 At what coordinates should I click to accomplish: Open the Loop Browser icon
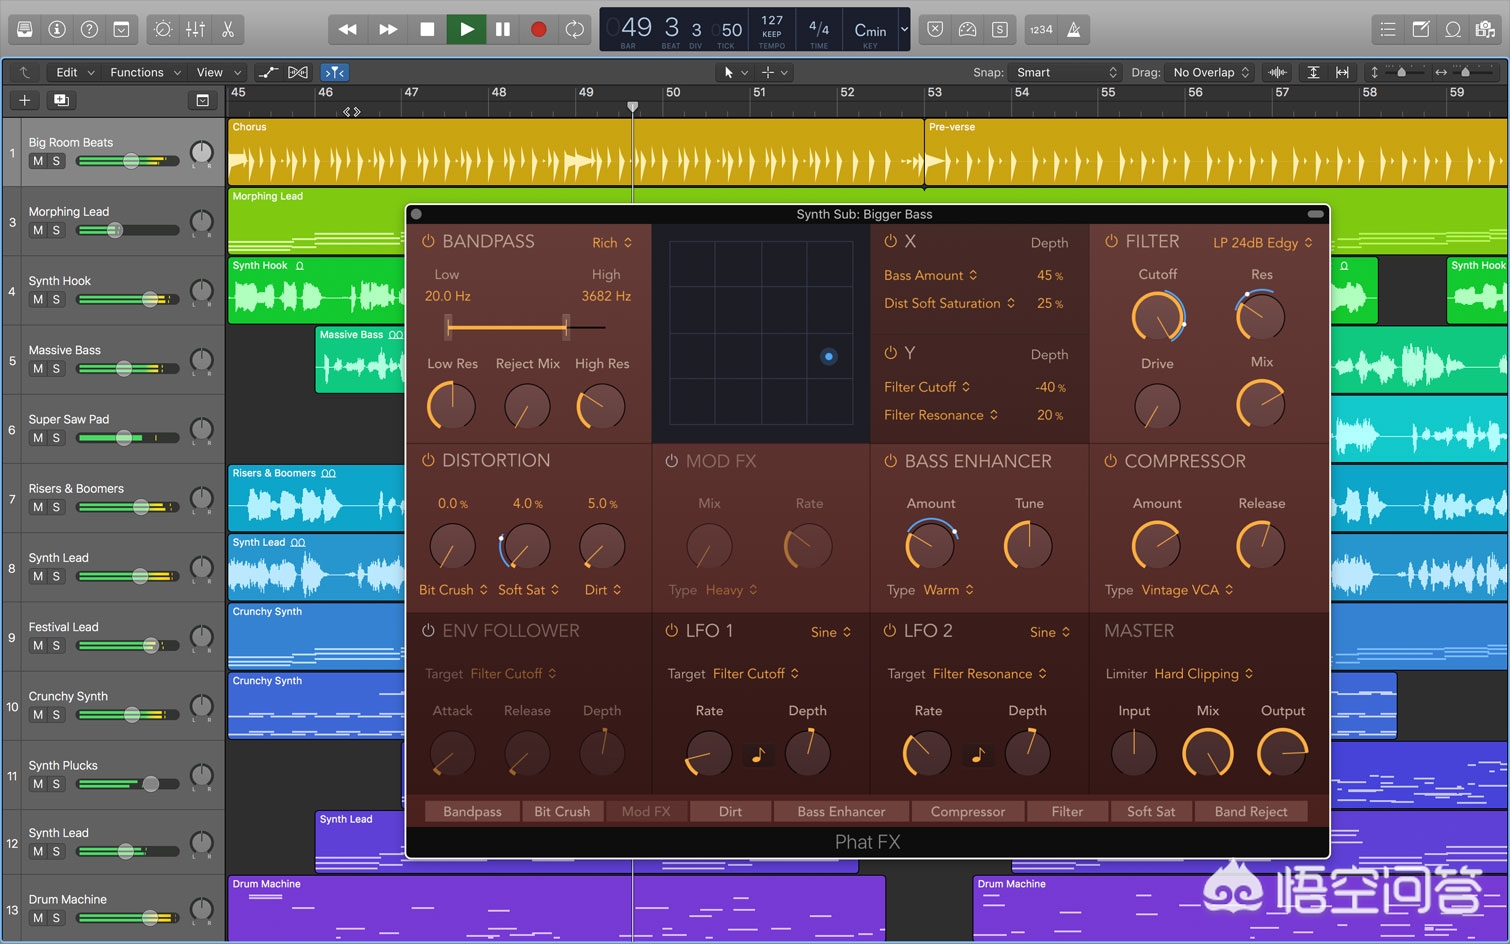click(1453, 29)
